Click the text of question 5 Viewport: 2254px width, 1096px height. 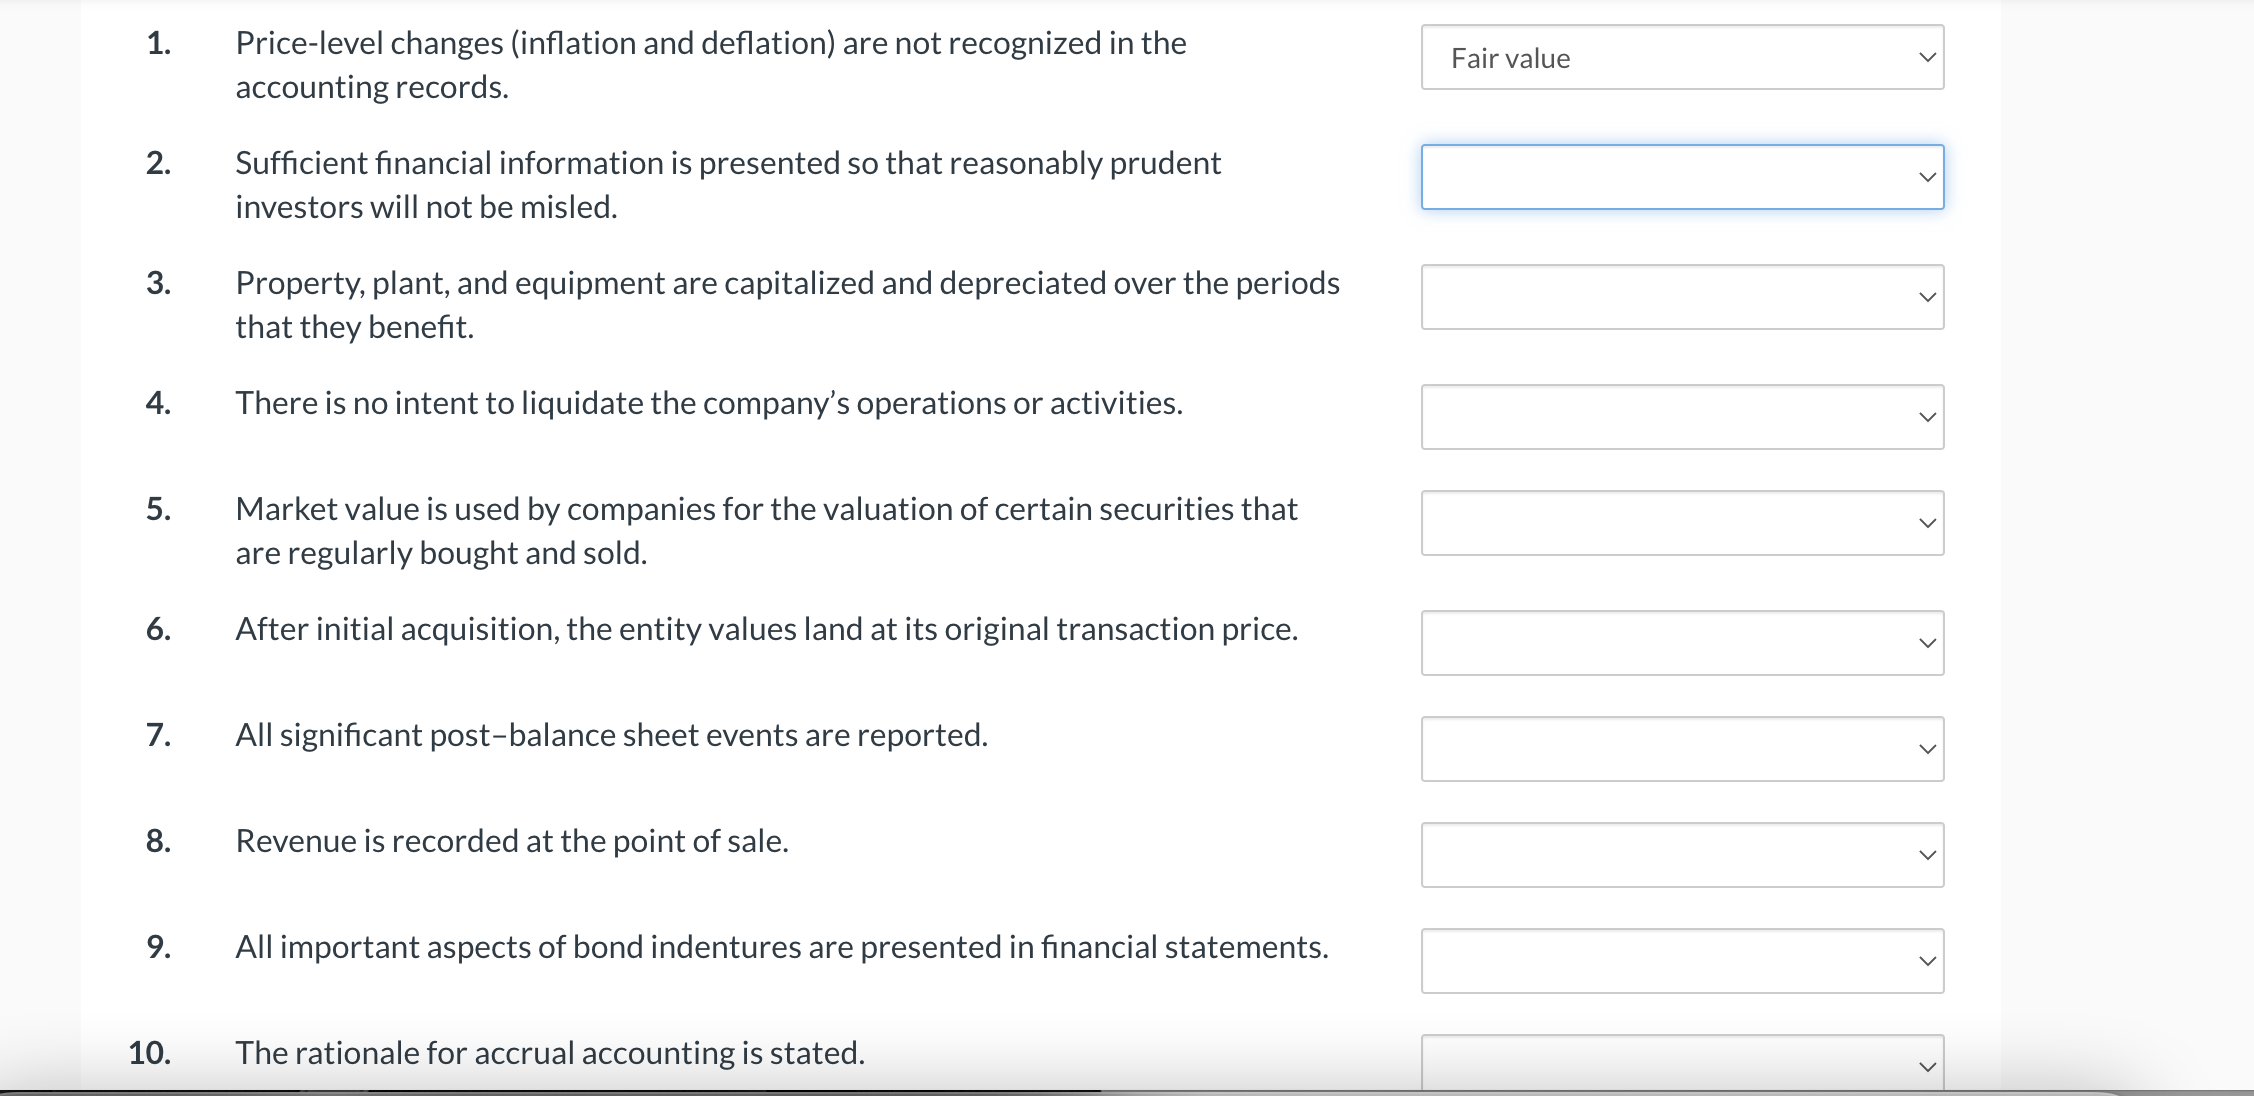pyautogui.click(x=766, y=509)
